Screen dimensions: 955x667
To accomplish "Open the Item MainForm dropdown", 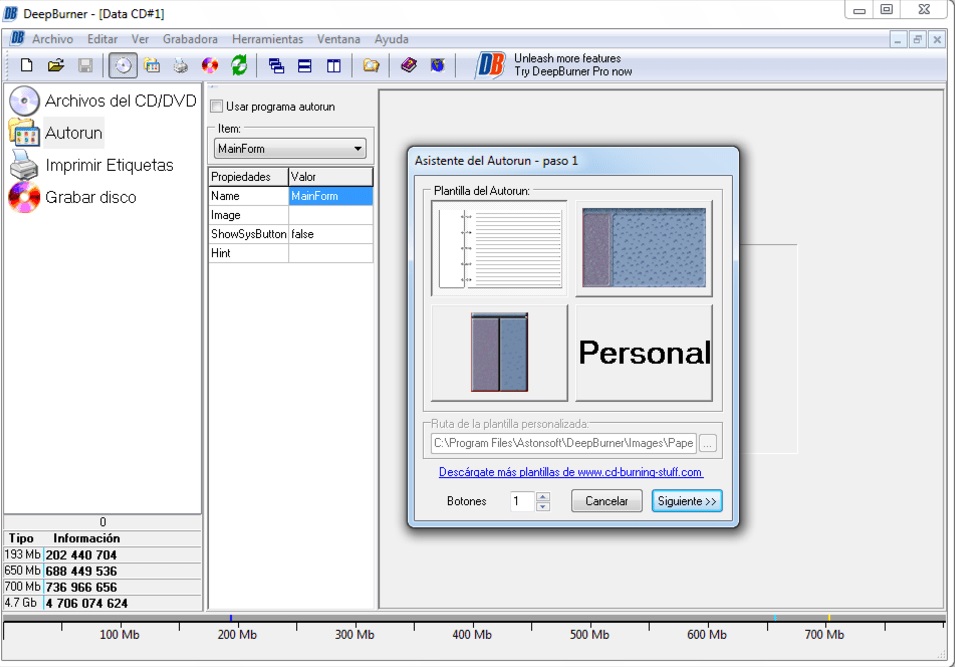I will 290,149.
